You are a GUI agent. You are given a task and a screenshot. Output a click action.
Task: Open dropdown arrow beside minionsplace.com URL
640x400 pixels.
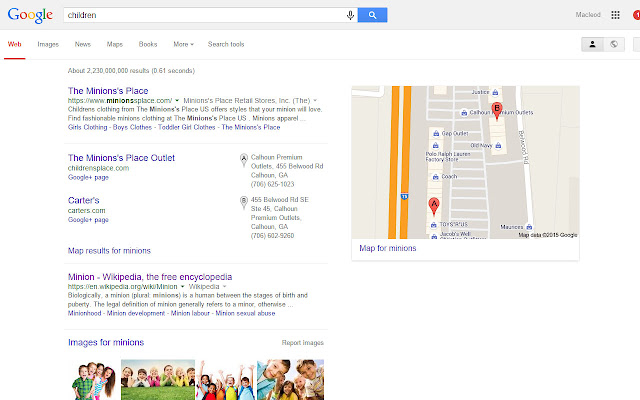click(177, 100)
